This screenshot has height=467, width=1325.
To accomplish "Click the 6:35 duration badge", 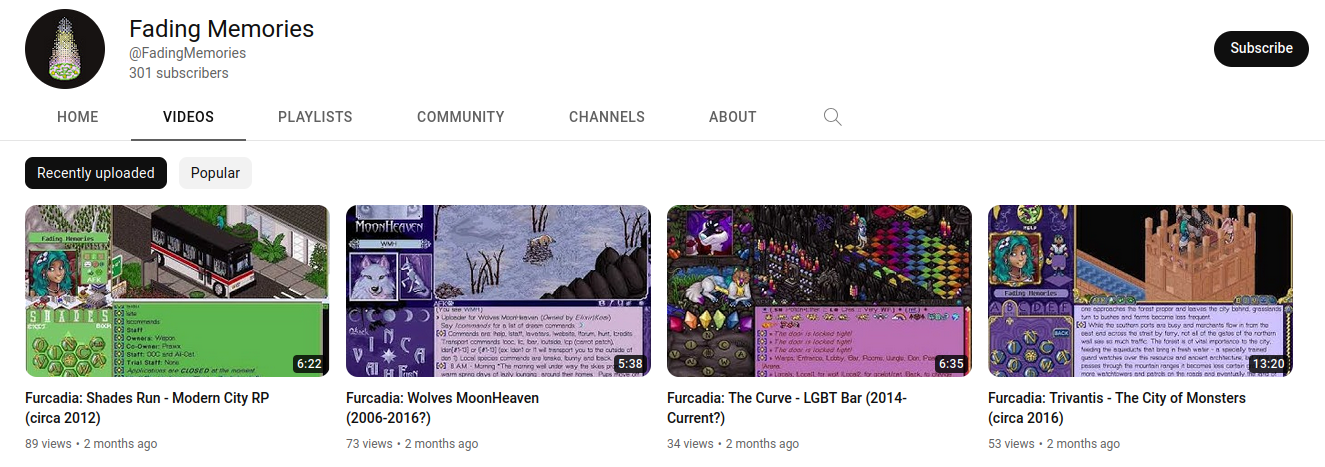I will coord(951,364).
